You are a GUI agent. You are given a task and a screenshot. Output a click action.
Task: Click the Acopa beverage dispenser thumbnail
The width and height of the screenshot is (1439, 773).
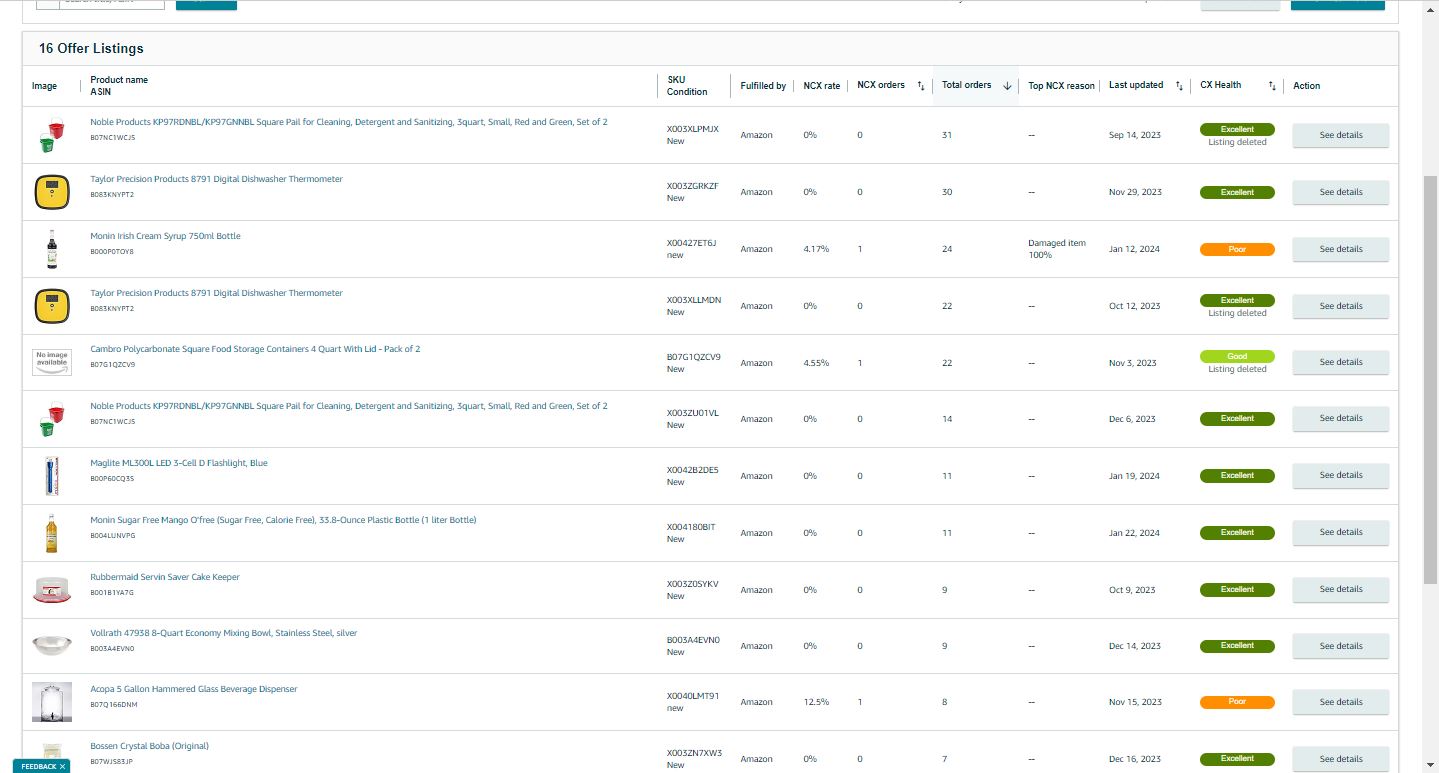(52, 702)
